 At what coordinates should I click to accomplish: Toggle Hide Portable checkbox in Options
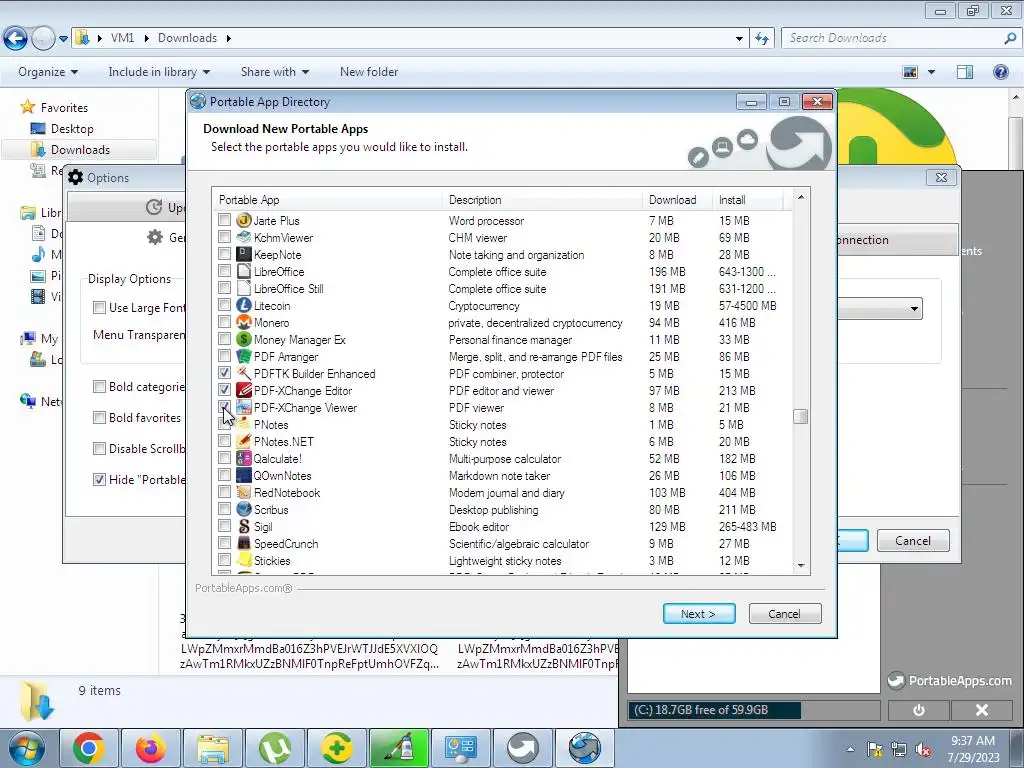99,480
